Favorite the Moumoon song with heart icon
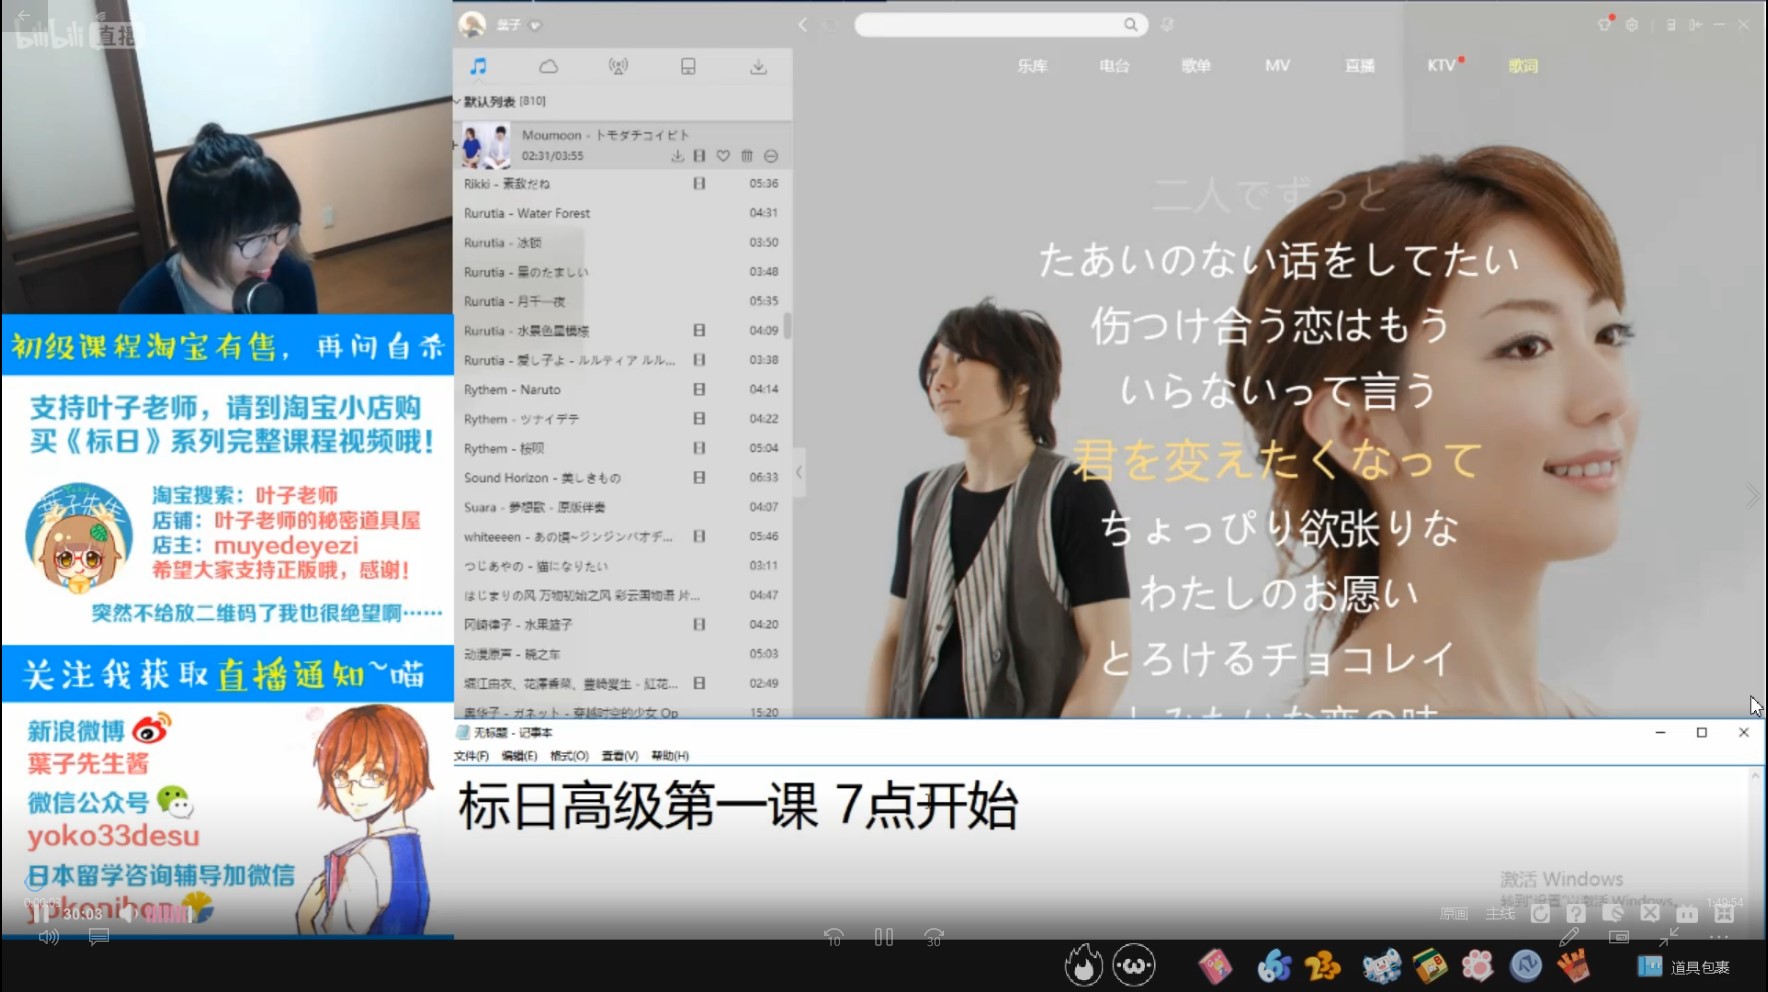Screen dimensions: 1768x992 tap(723, 156)
